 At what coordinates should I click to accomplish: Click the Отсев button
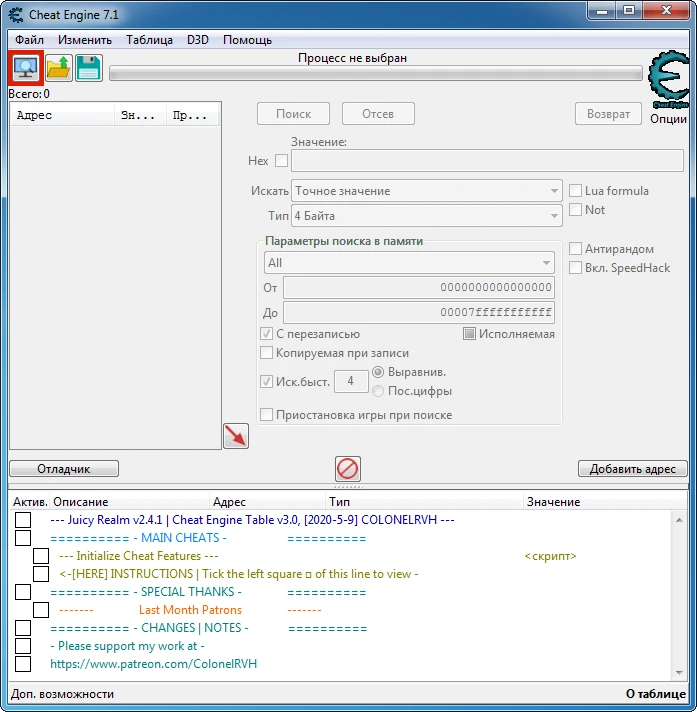[x=378, y=114]
